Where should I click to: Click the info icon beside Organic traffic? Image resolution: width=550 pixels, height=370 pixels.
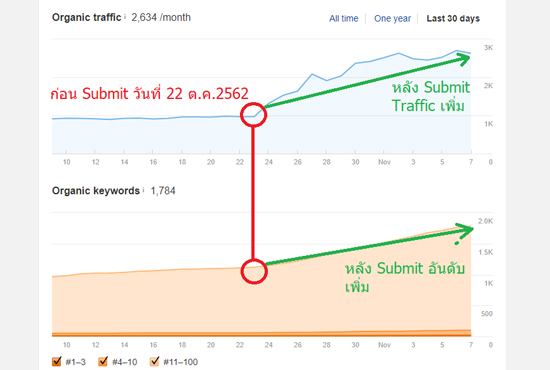pyautogui.click(x=125, y=16)
